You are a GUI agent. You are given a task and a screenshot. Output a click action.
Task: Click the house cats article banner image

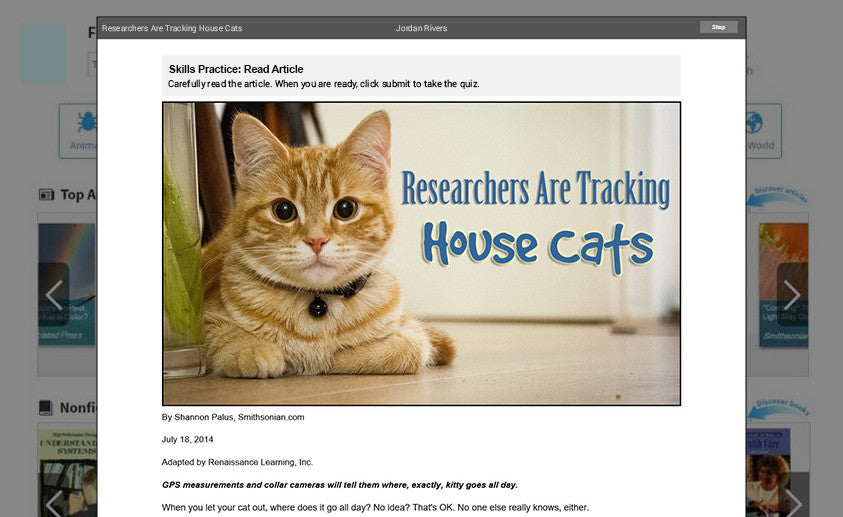(x=421, y=253)
